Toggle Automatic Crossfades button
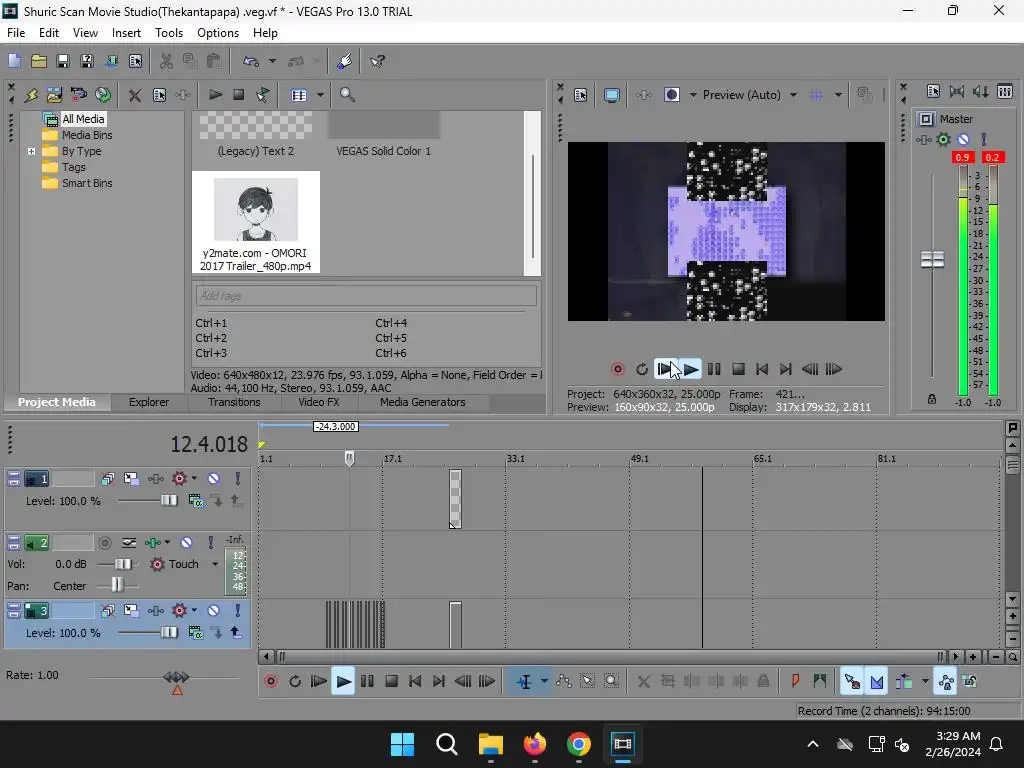Viewport: 1024px width, 768px height. point(876,682)
